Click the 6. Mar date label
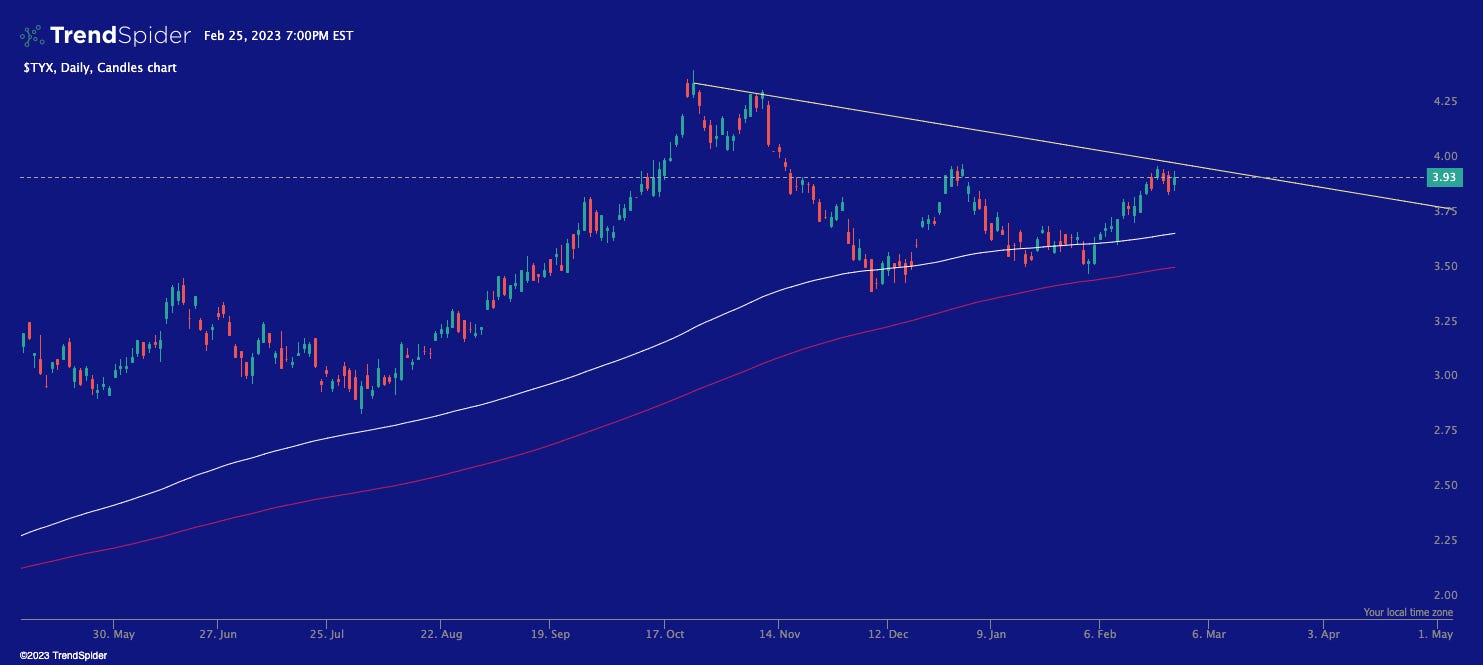This screenshot has width=1483, height=665. pyautogui.click(x=1208, y=634)
